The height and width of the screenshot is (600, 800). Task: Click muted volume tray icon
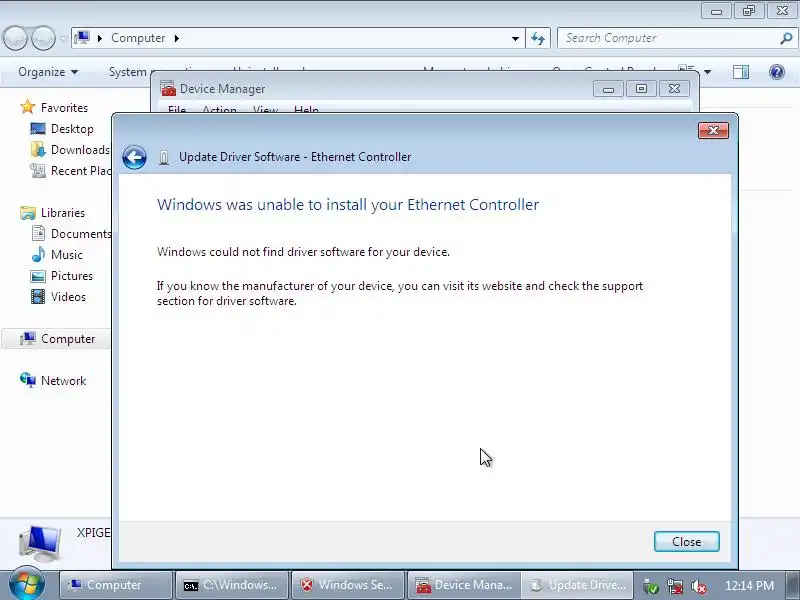pos(698,586)
